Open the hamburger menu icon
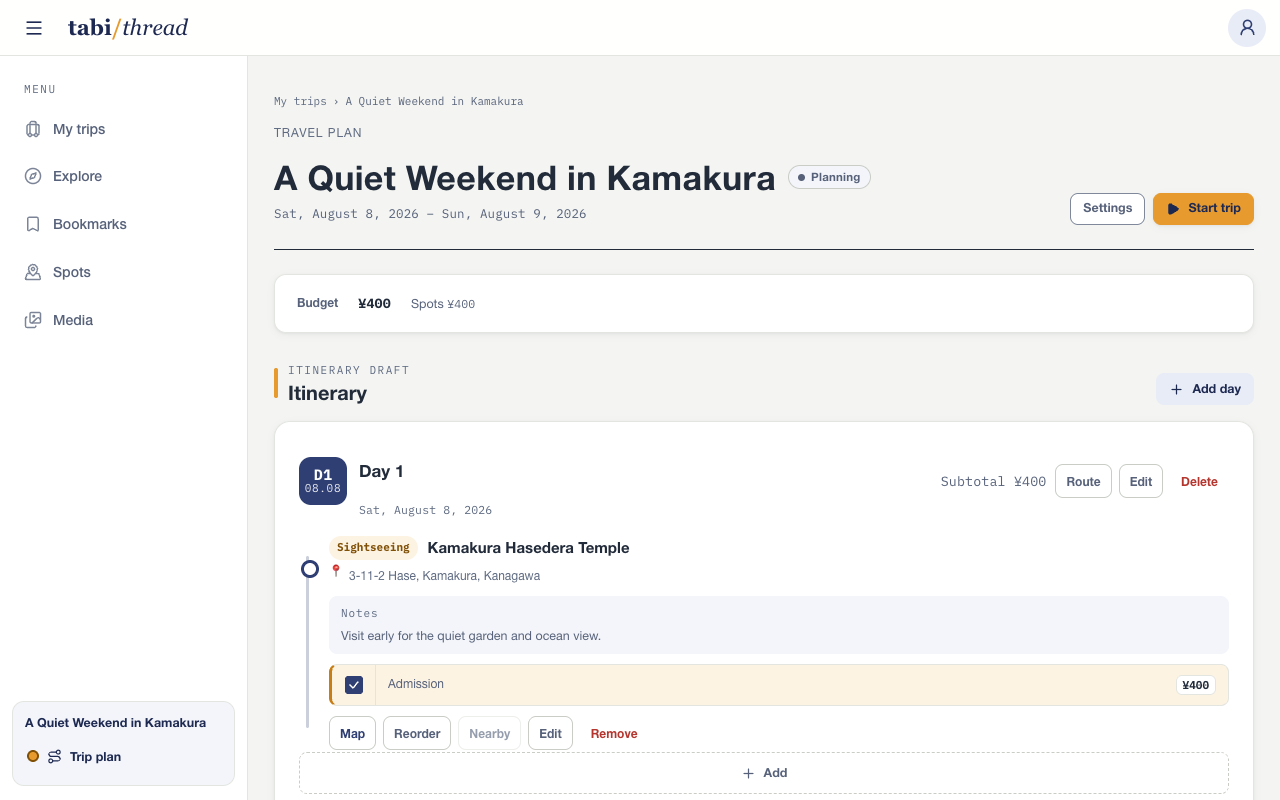This screenshot has width=1280, height=800. click(x=34, y=28)
